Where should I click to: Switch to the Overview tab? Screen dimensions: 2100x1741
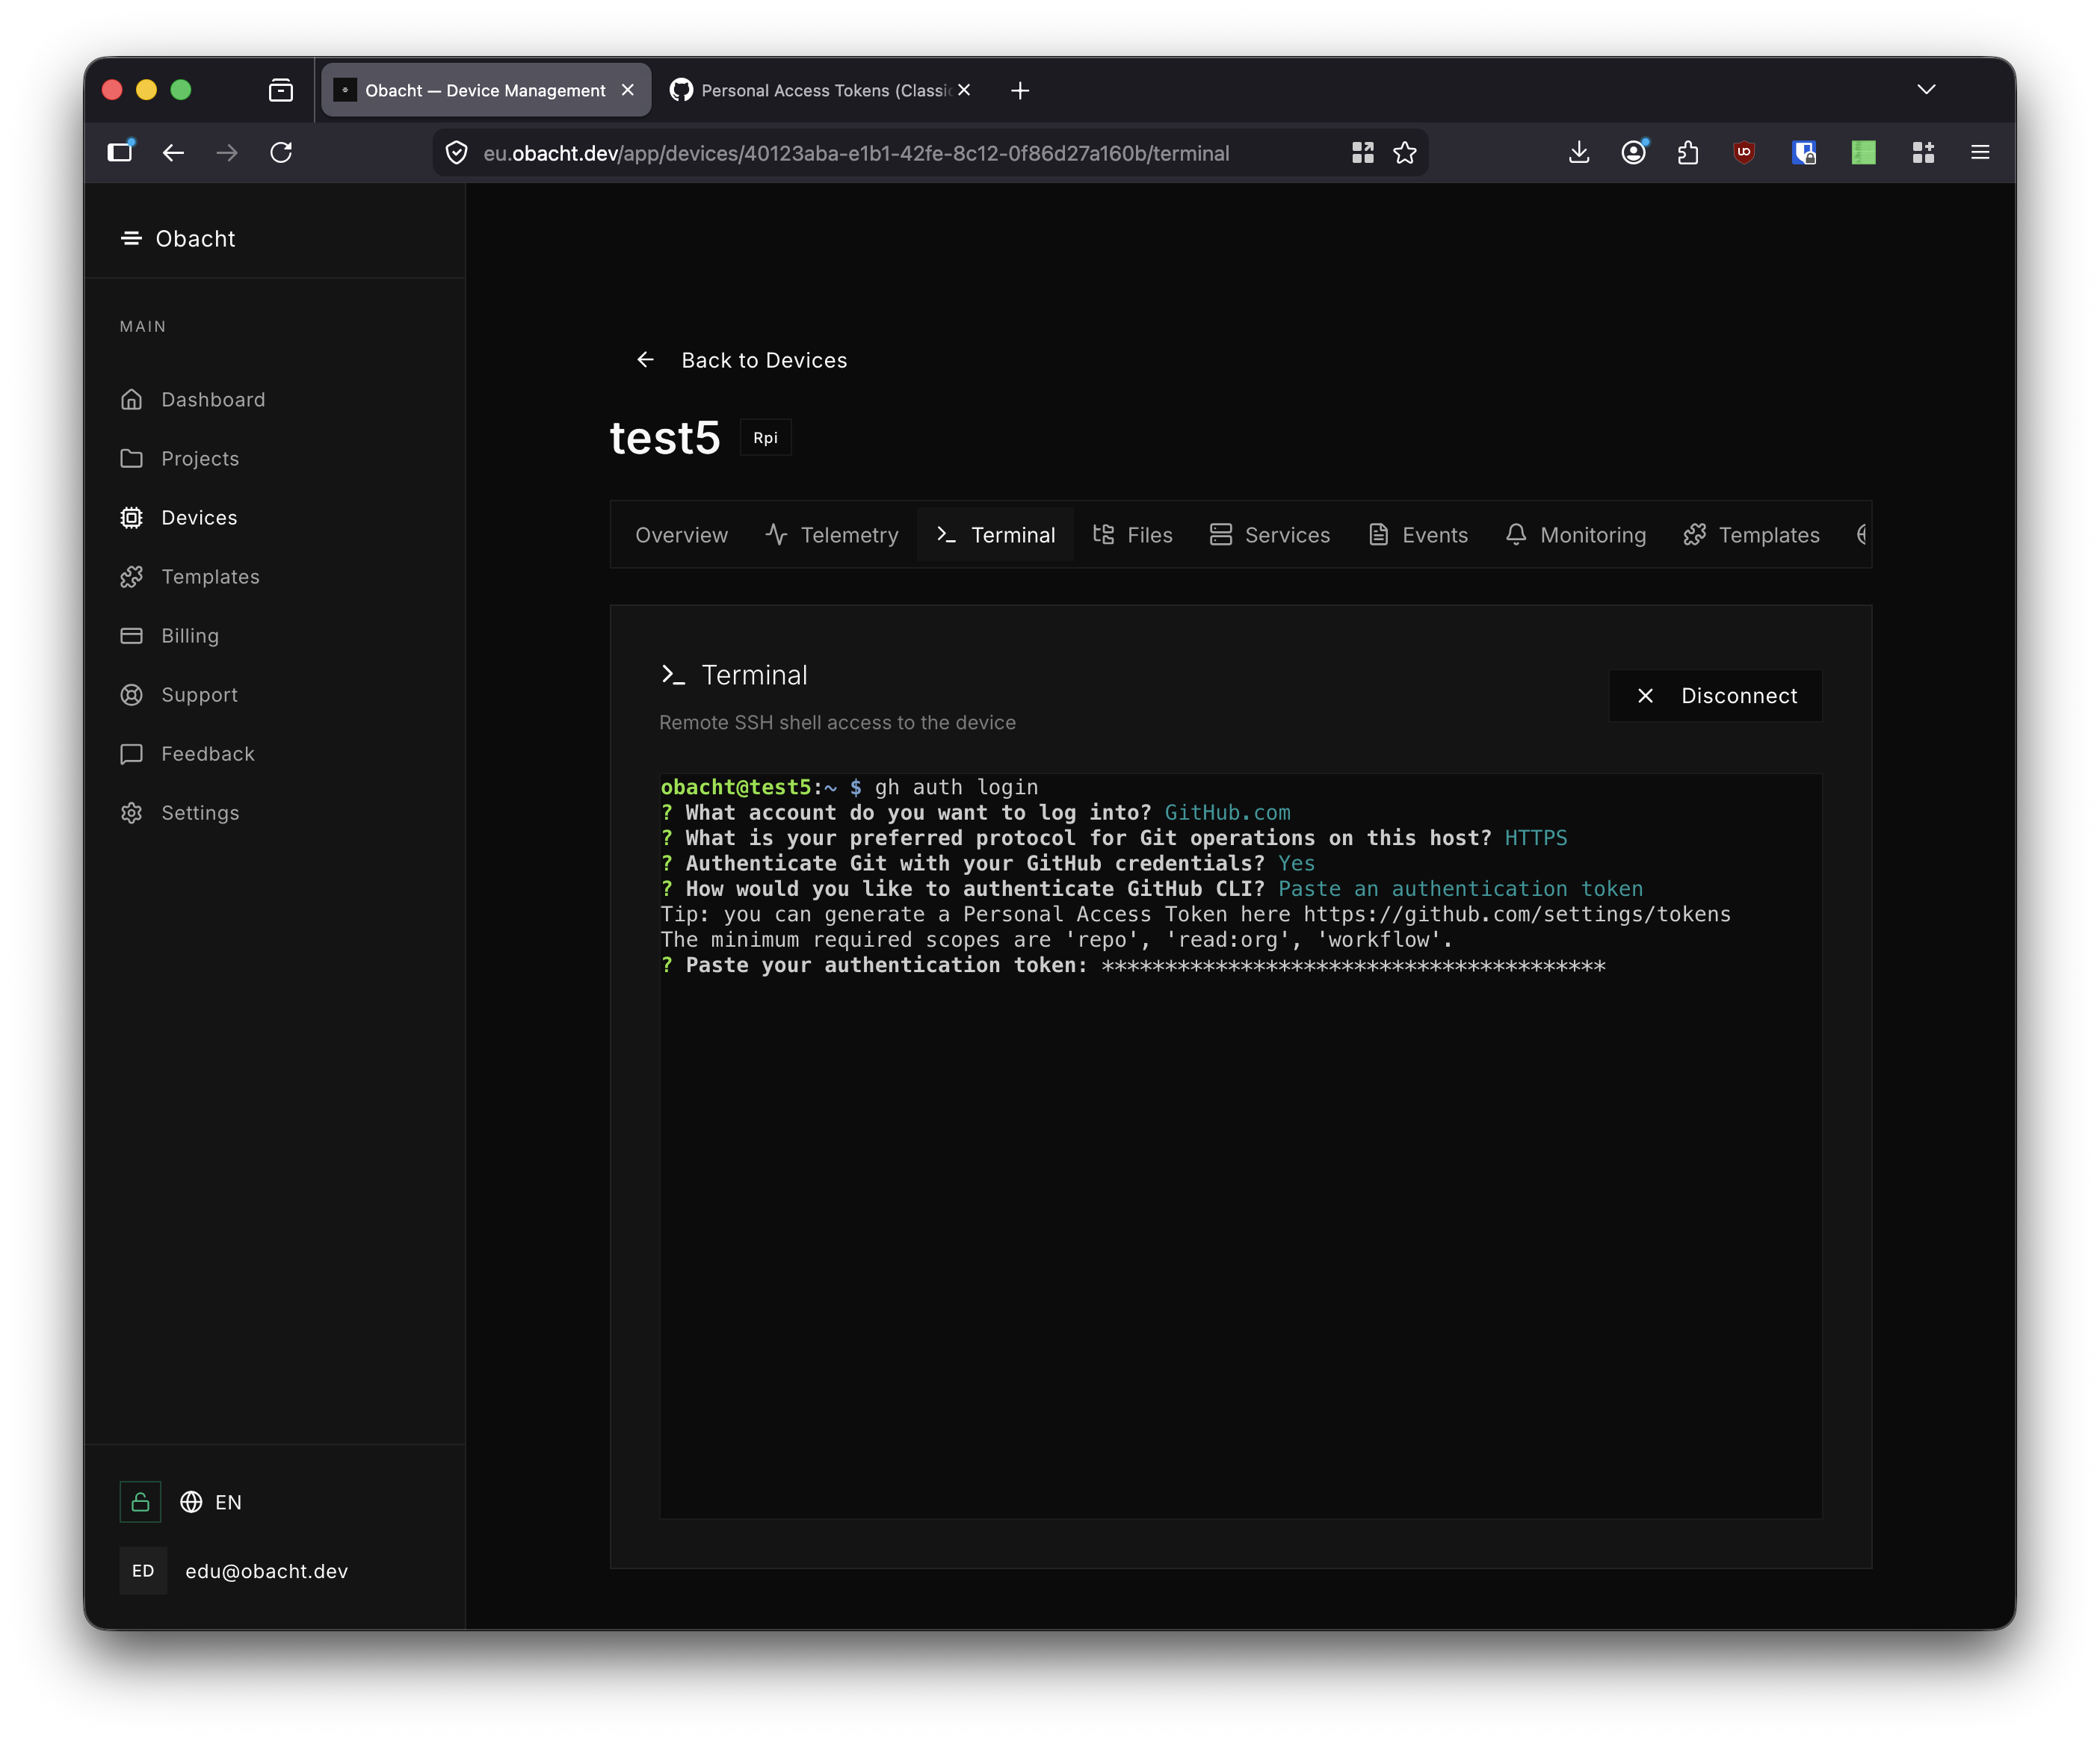coord(681,535)
